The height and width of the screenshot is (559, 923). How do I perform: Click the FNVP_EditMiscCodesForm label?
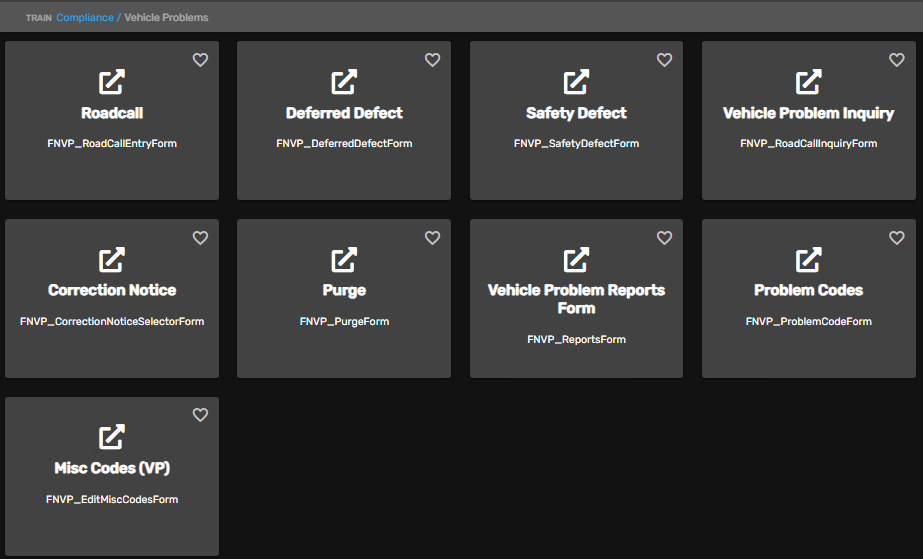coord(112,499)
